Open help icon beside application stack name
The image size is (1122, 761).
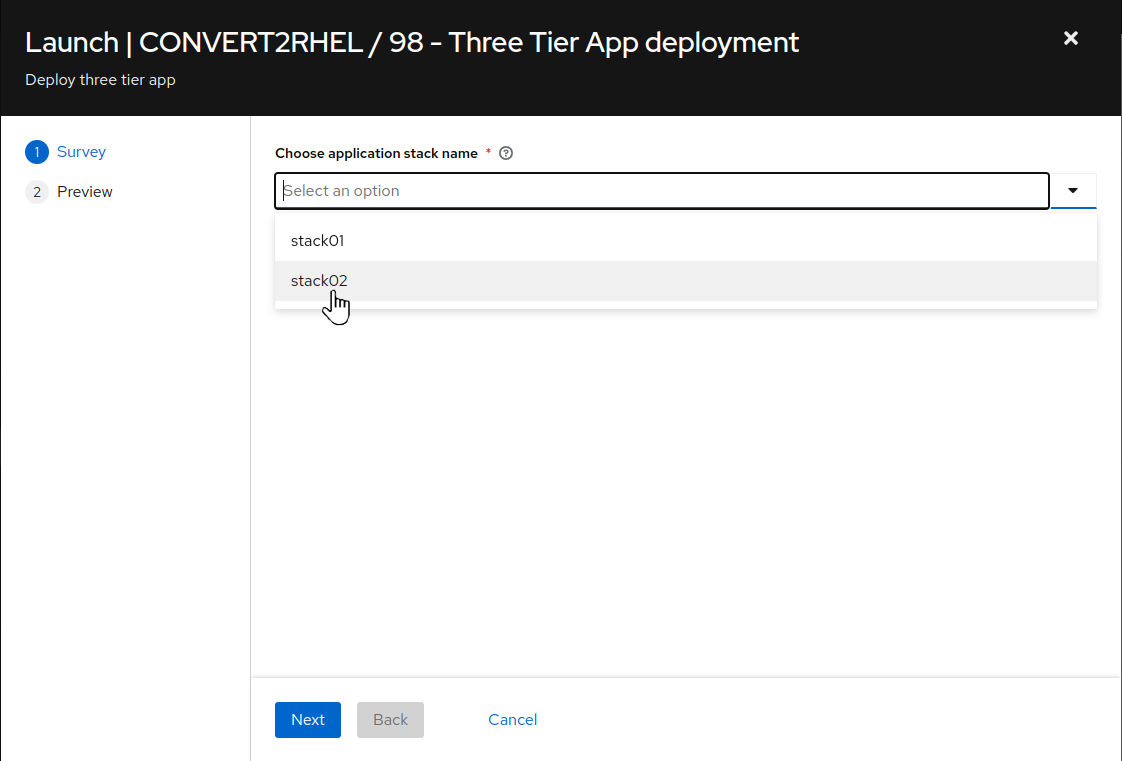(x=506, y=153)
